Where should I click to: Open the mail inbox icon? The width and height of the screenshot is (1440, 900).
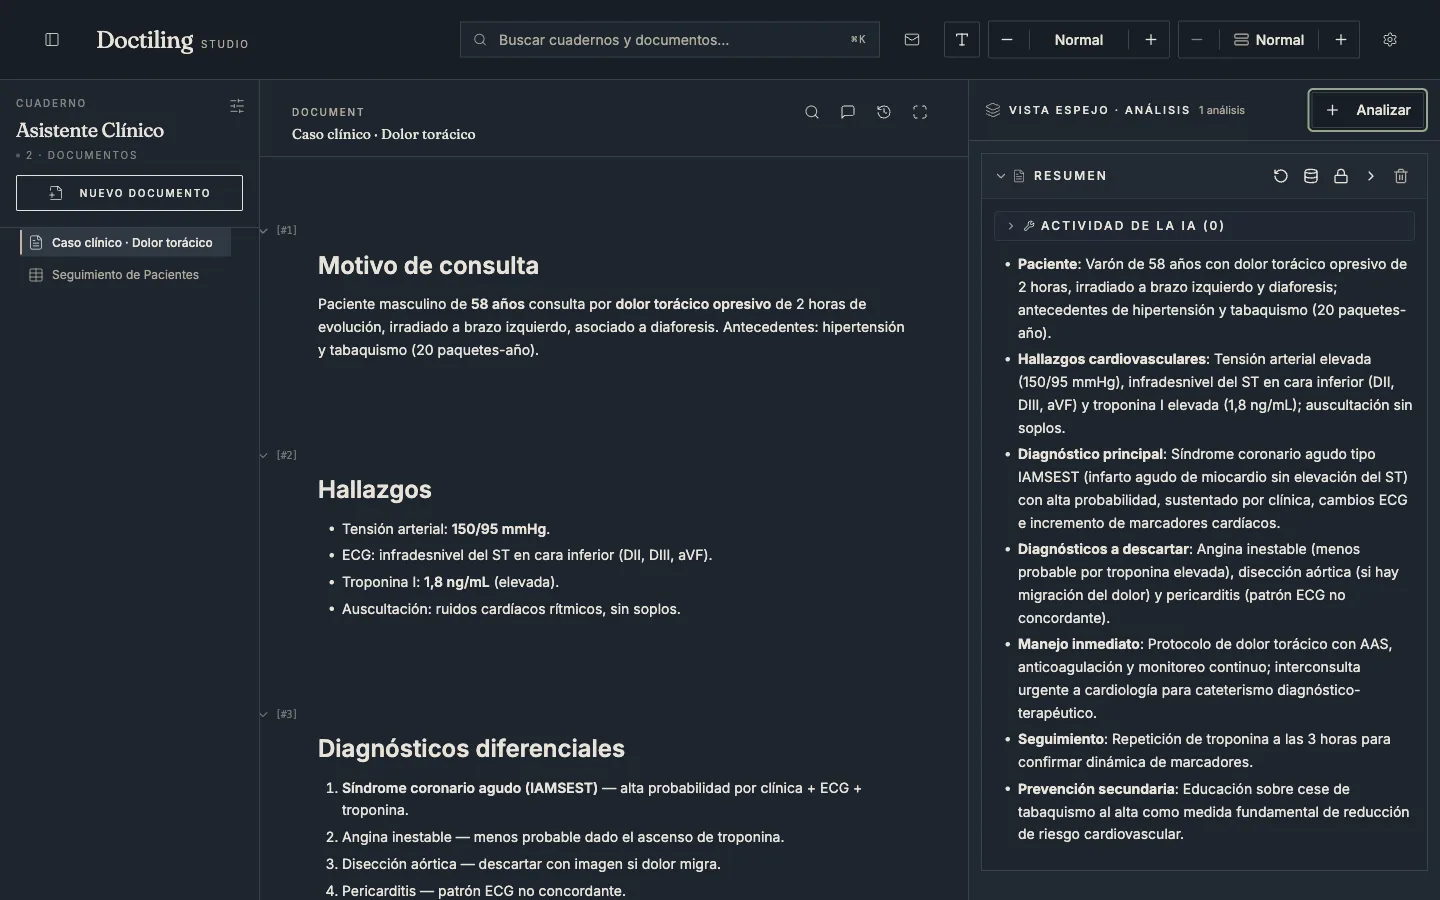[912, 40]
